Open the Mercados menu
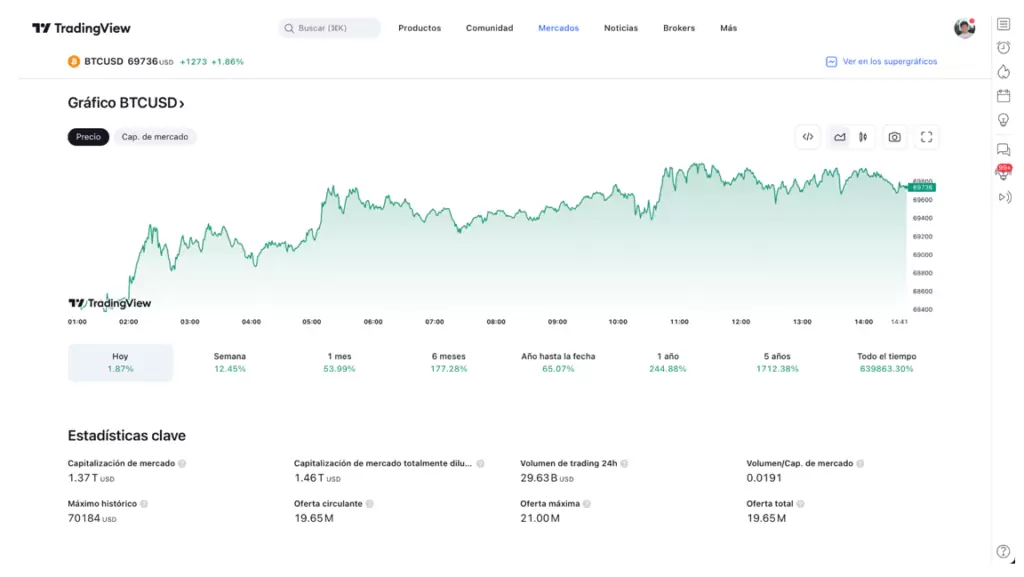1024x577 pixels. (558, 28)
